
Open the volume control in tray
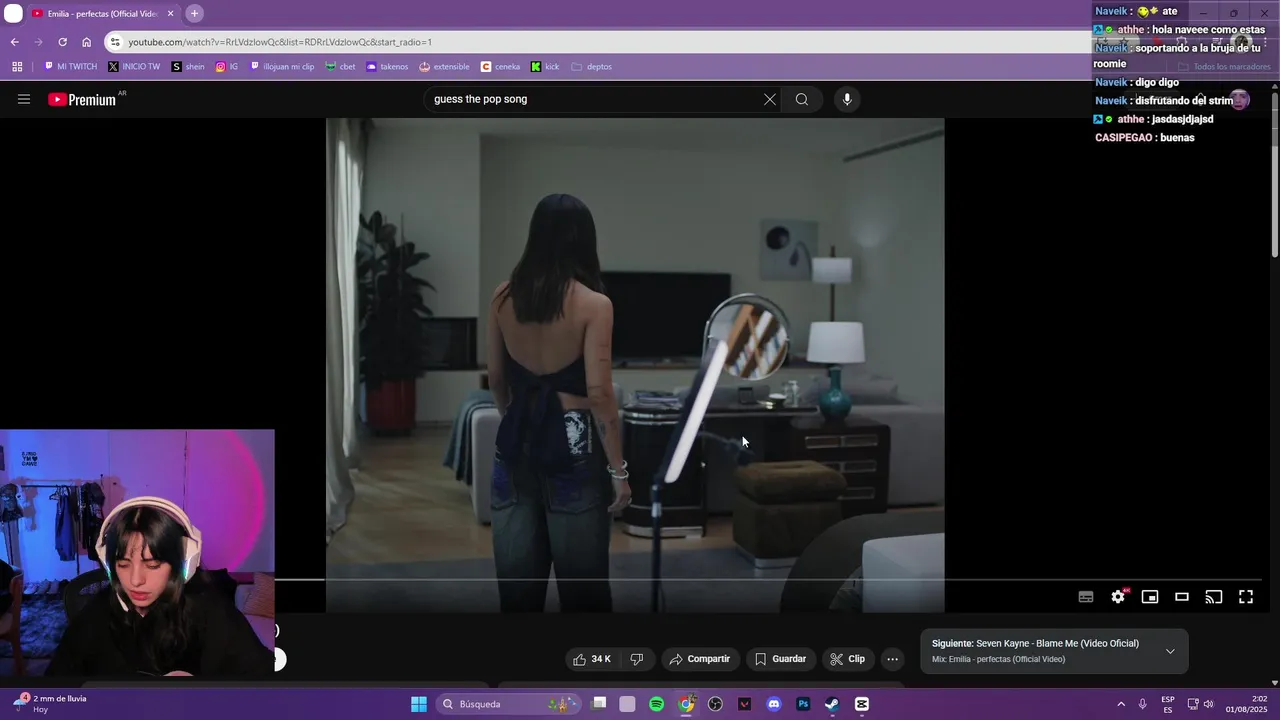coord(1208,704)
